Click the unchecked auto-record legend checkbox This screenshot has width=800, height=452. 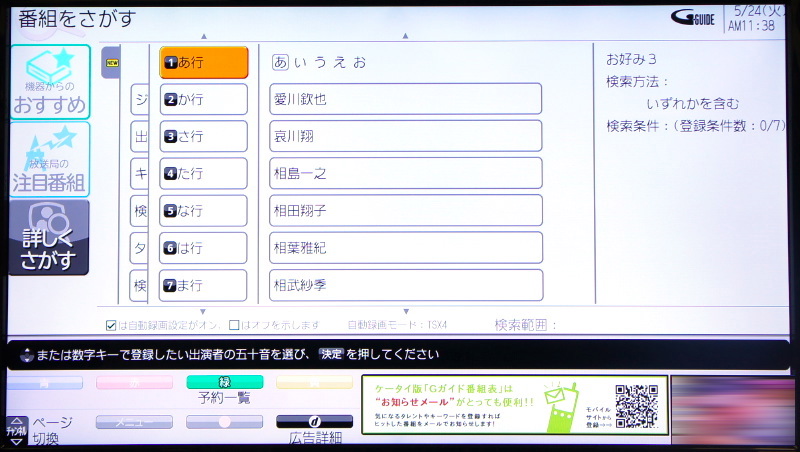pyautogui.click(x=234, y=325)
